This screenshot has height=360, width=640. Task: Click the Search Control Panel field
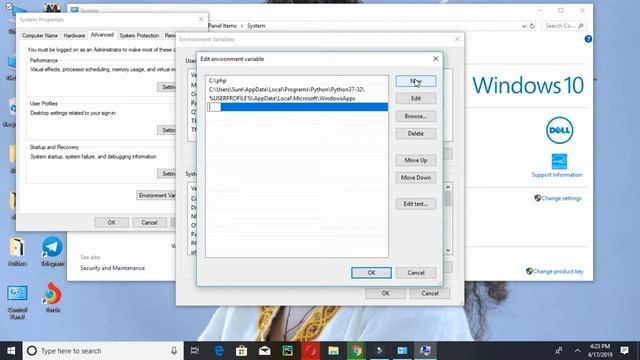tap(564, 26)
